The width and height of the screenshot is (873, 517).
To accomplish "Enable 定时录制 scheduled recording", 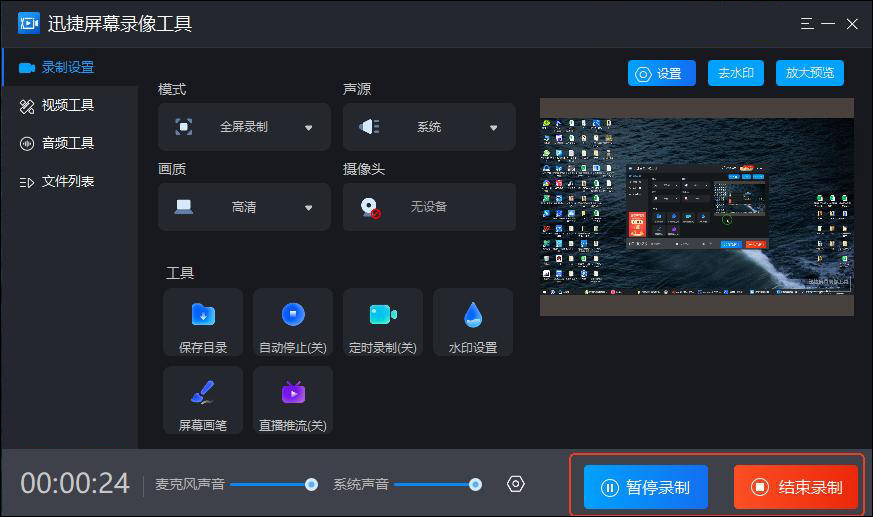I will pos(383,322).
